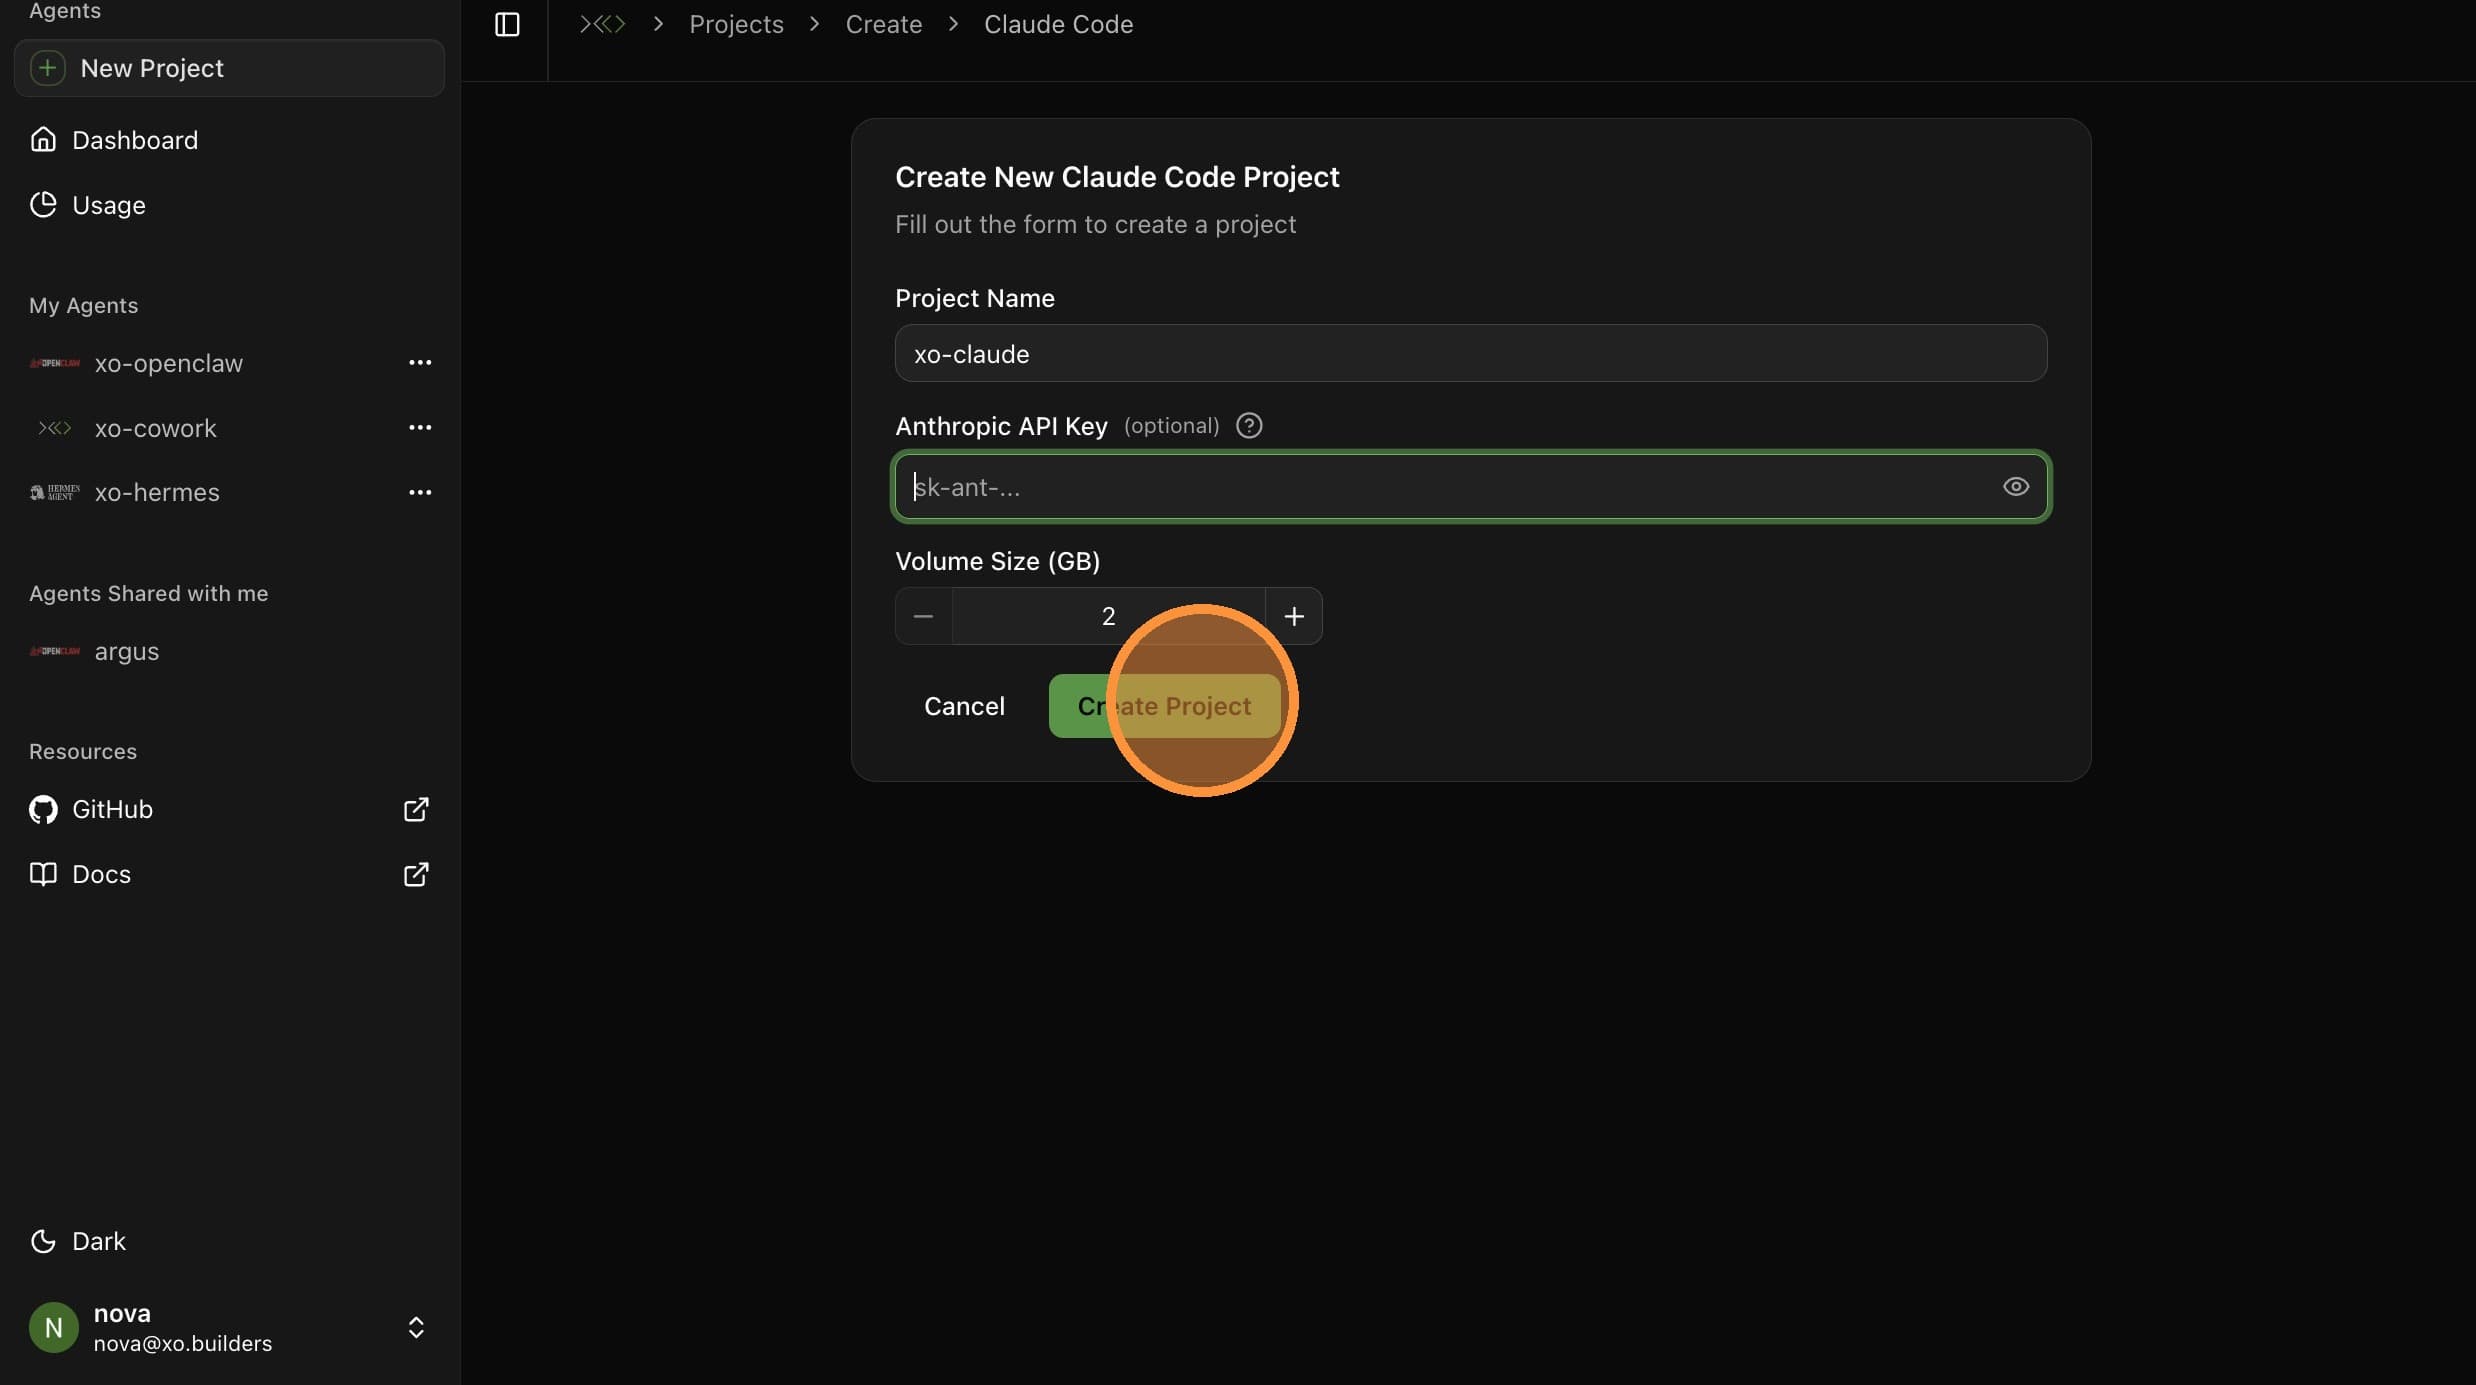Go to the Create breadcrumb
The height and width of the screenshot is (1385, 2476).
[x=884, y=24]
